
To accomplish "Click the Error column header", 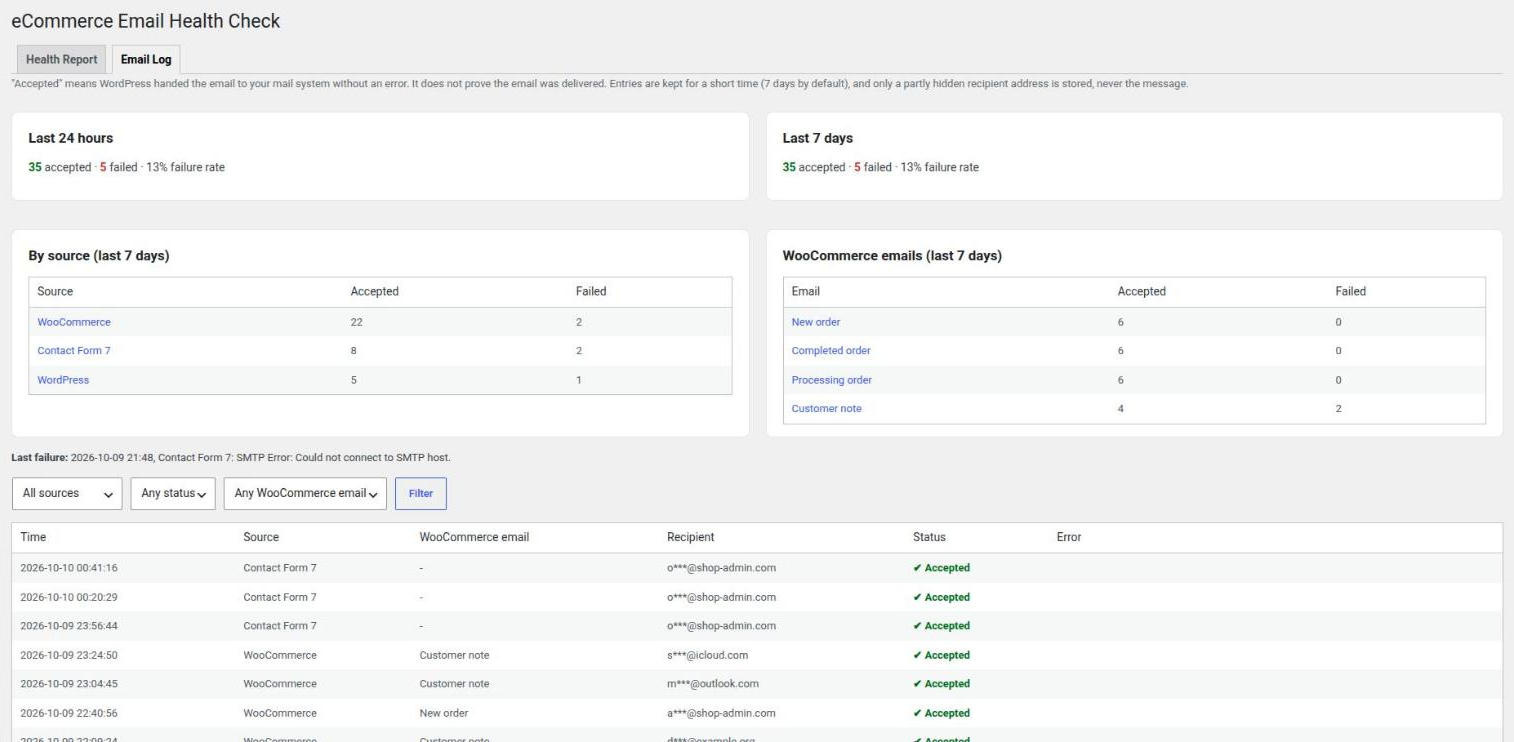I will click(x=1069, y=537).
